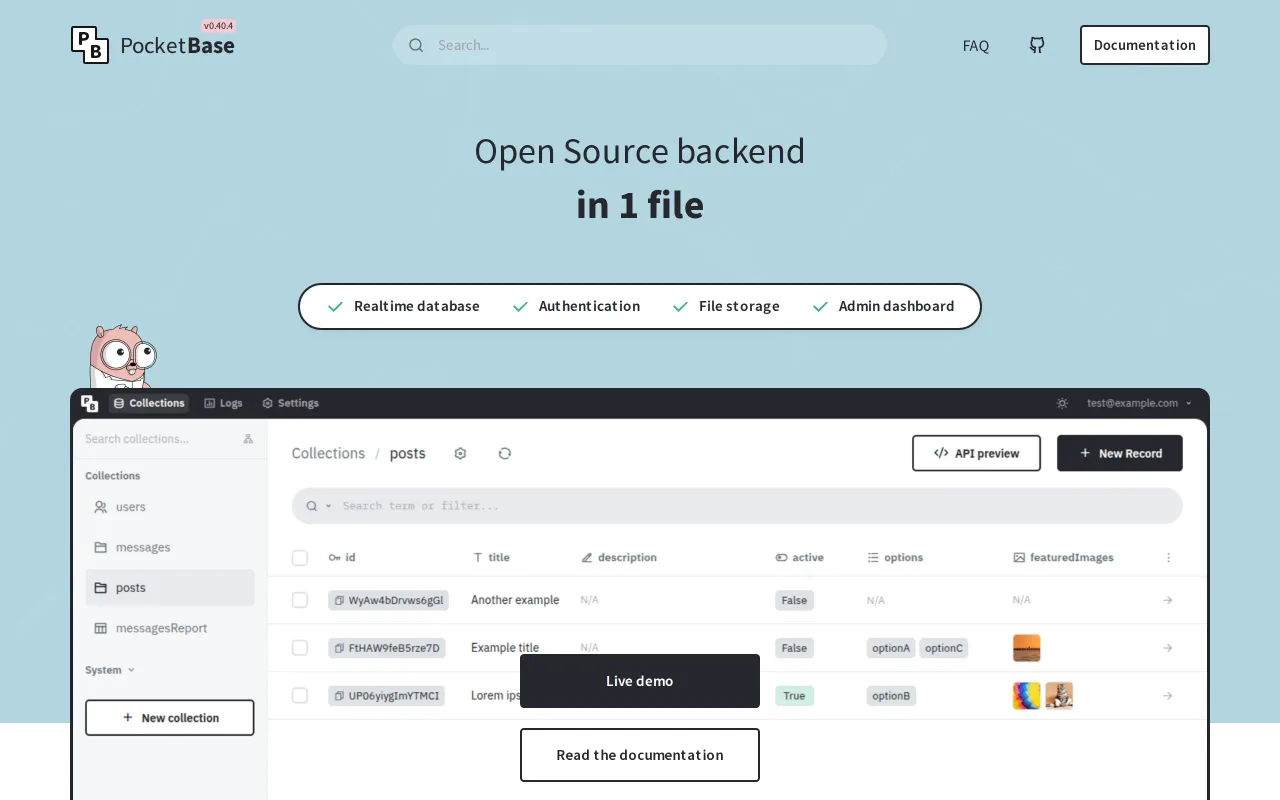Select the messages collection
The image size is (1280, 800).
click(x=170, y=547)
